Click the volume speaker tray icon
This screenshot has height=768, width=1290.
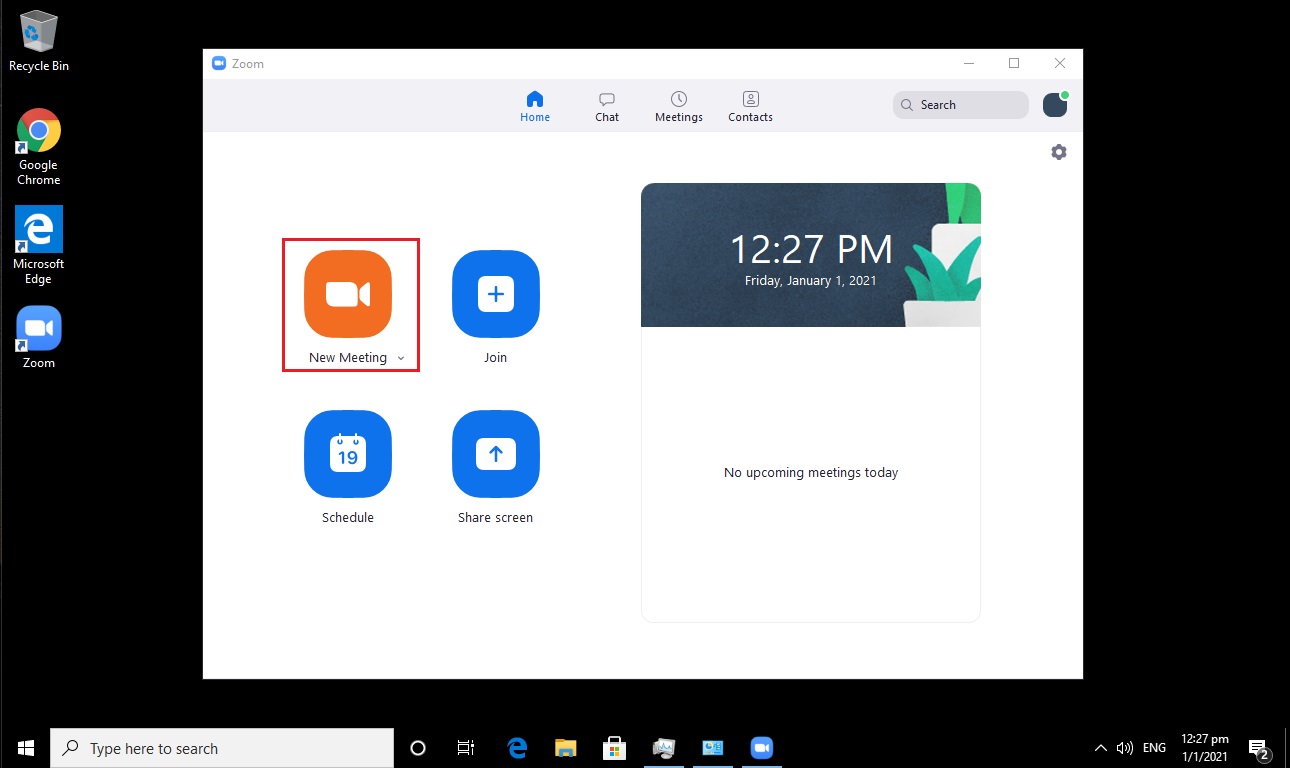coord(1125,748)
